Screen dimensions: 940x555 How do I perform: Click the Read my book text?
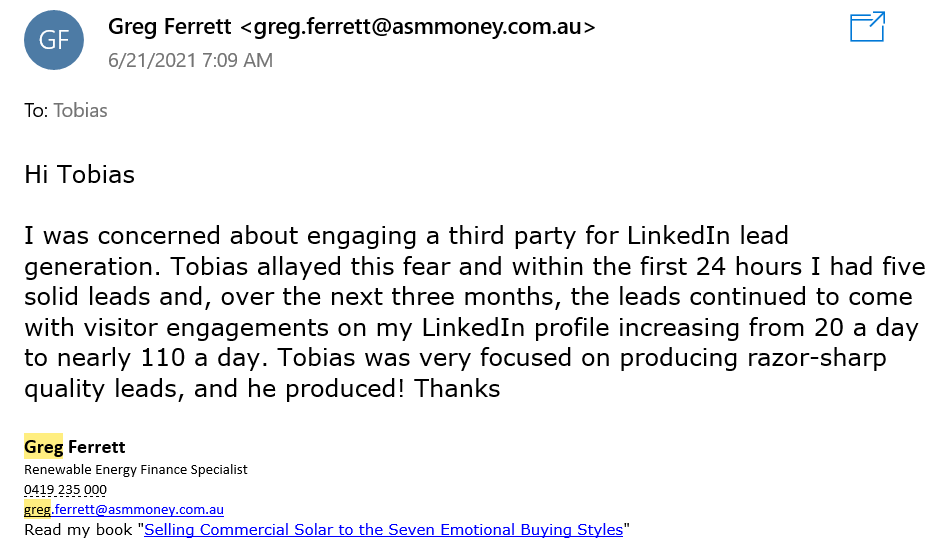click(x=78, y=530)
